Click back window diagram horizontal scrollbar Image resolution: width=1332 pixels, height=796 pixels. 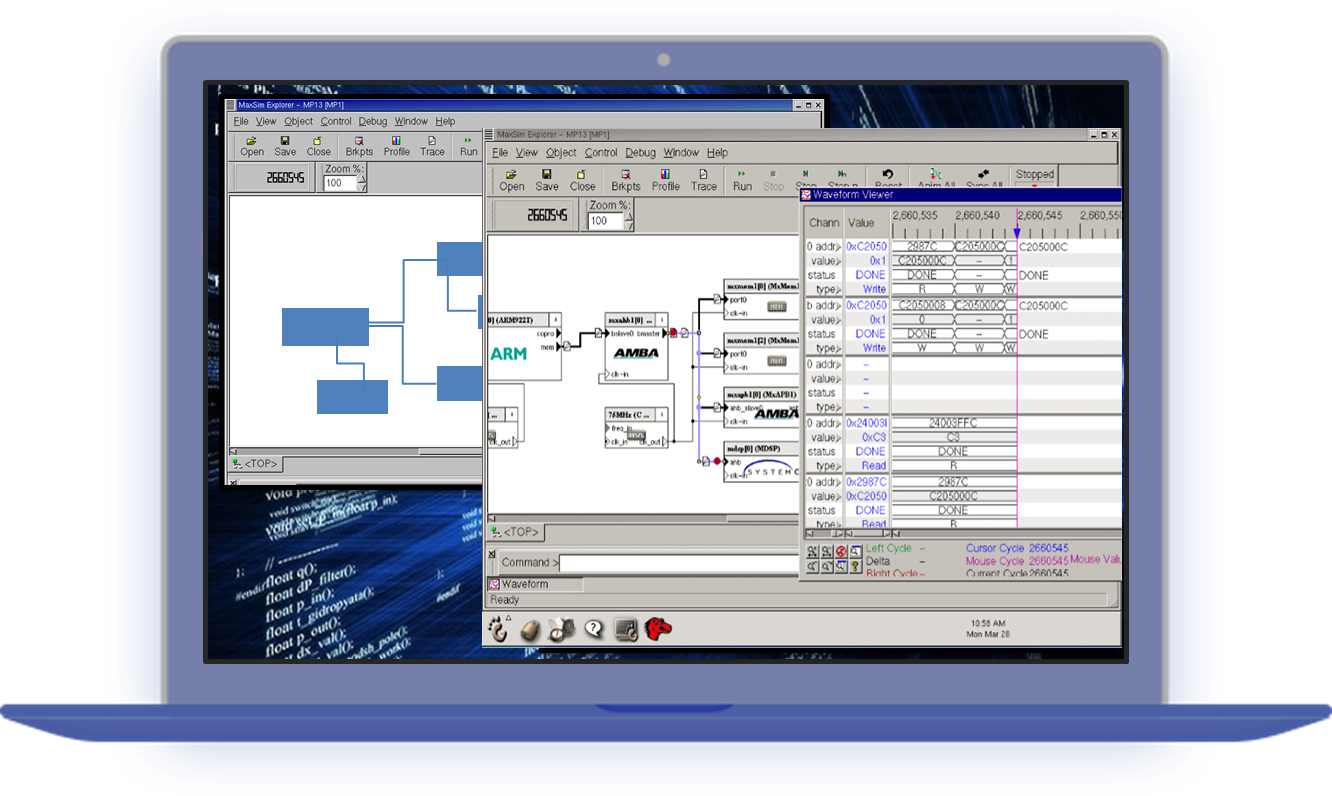coord(357,451)
